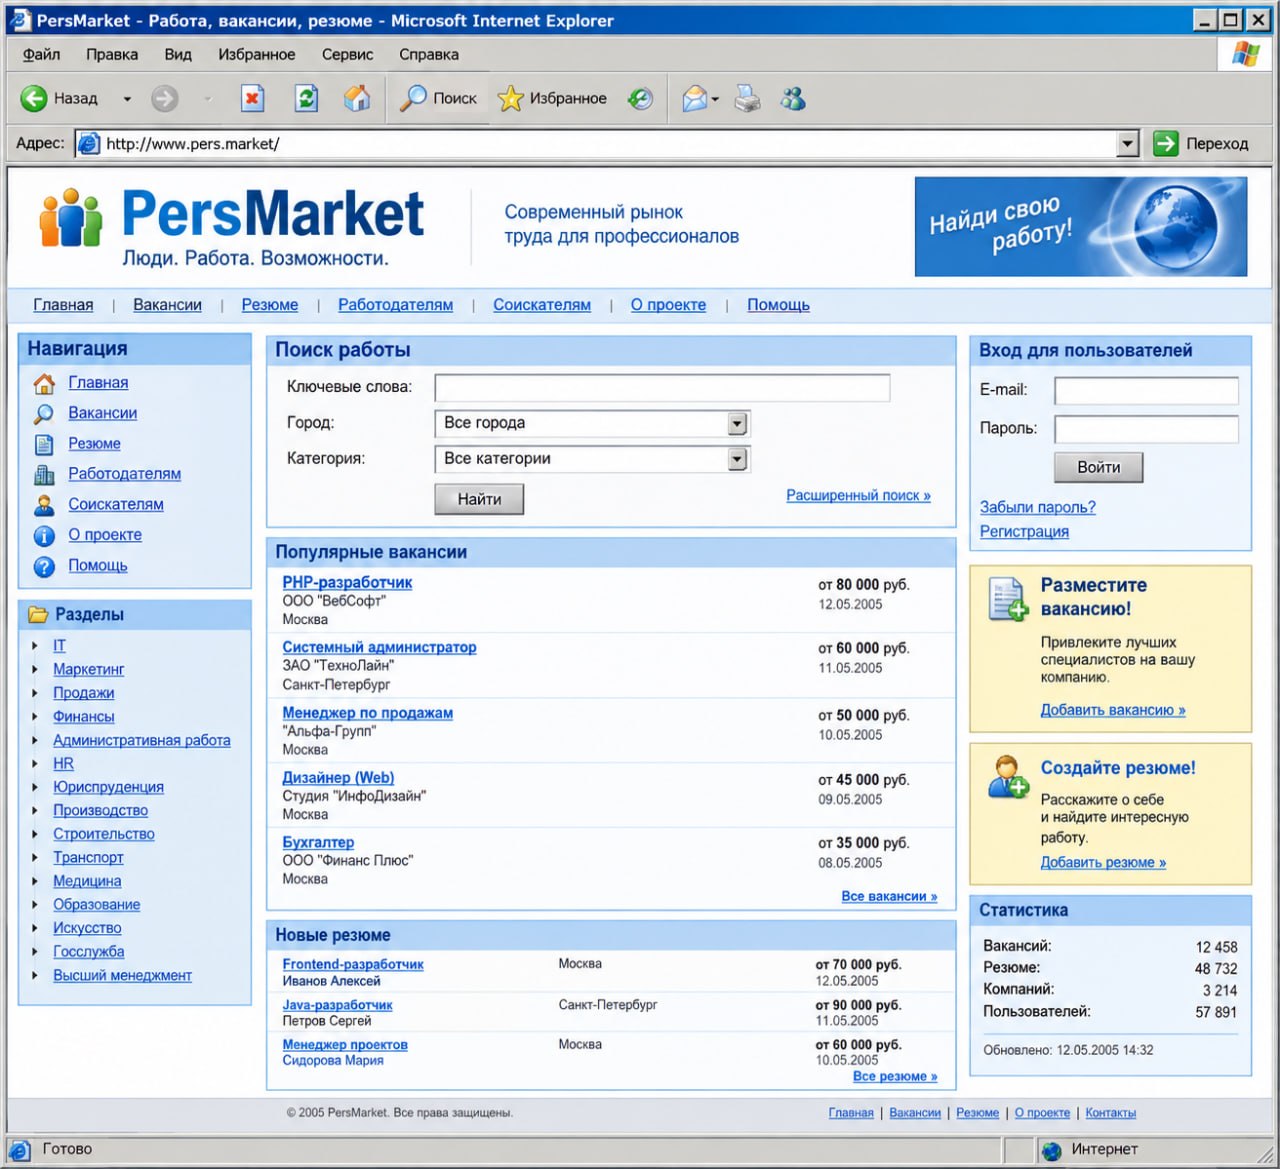Image resolution: width=1280 pixels, height=1169 pixels.
Task: Open the Поиск search toolbar button
Action: [x=438, y=98]
